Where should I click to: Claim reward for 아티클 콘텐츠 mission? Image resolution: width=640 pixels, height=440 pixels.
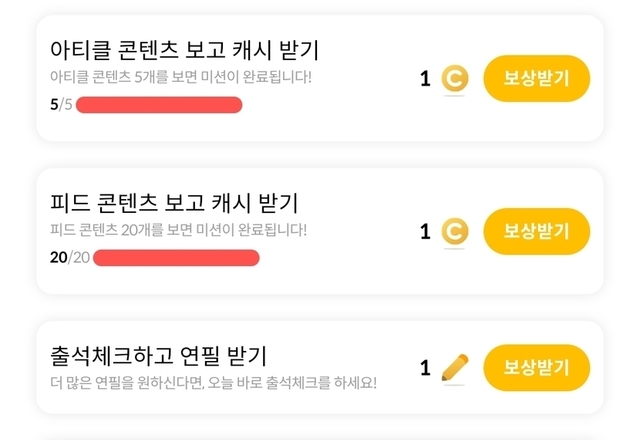536,78
